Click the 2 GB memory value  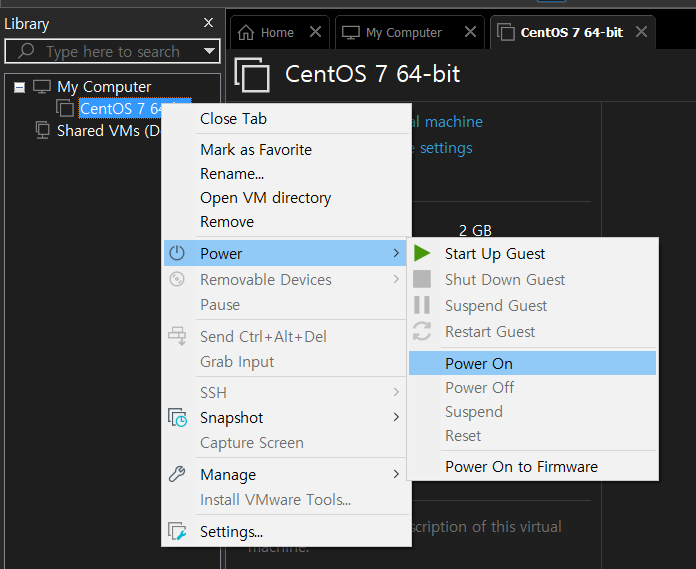(x=475, y=230)
